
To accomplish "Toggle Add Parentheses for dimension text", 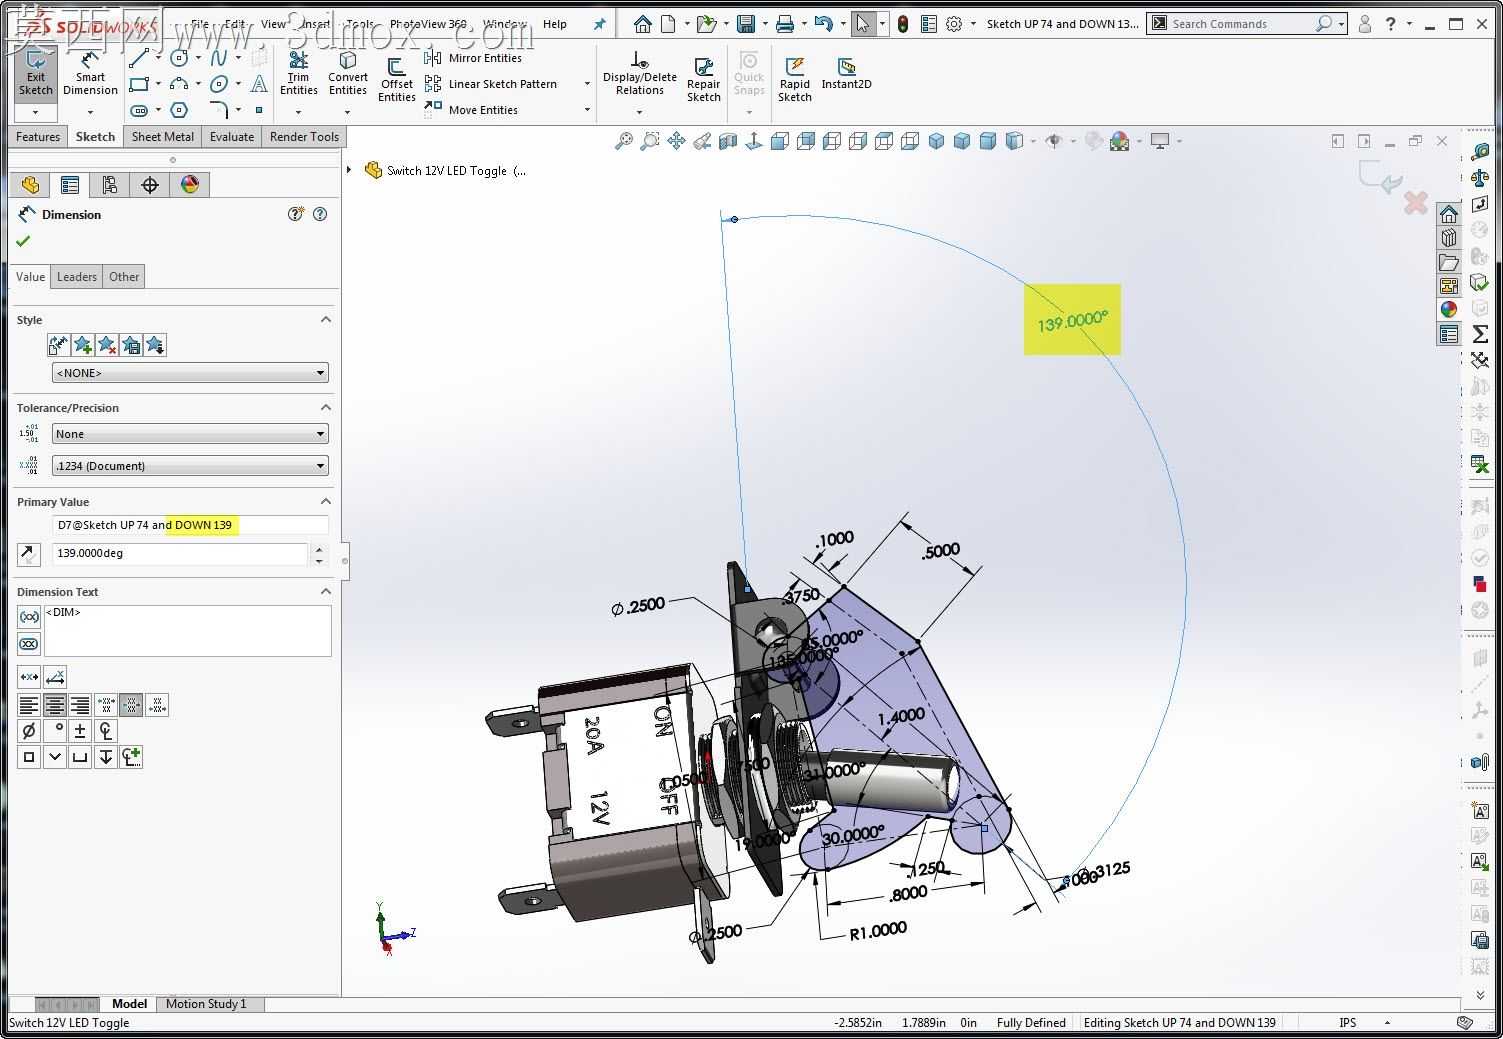I will (x=29, y=617).
